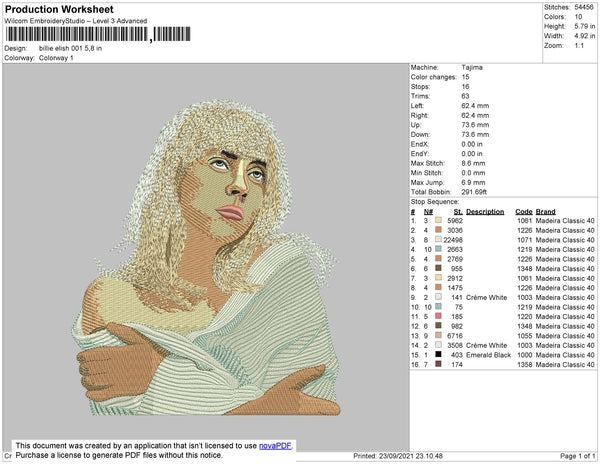This screenshot has width=600, height=464.
Task: Click the barcode in the header
Action: (x=98, y=34)
